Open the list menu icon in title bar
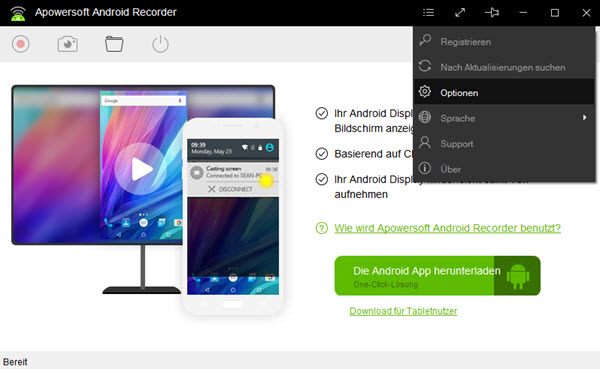Screen dimensions: 600x369 pos(428,13)
